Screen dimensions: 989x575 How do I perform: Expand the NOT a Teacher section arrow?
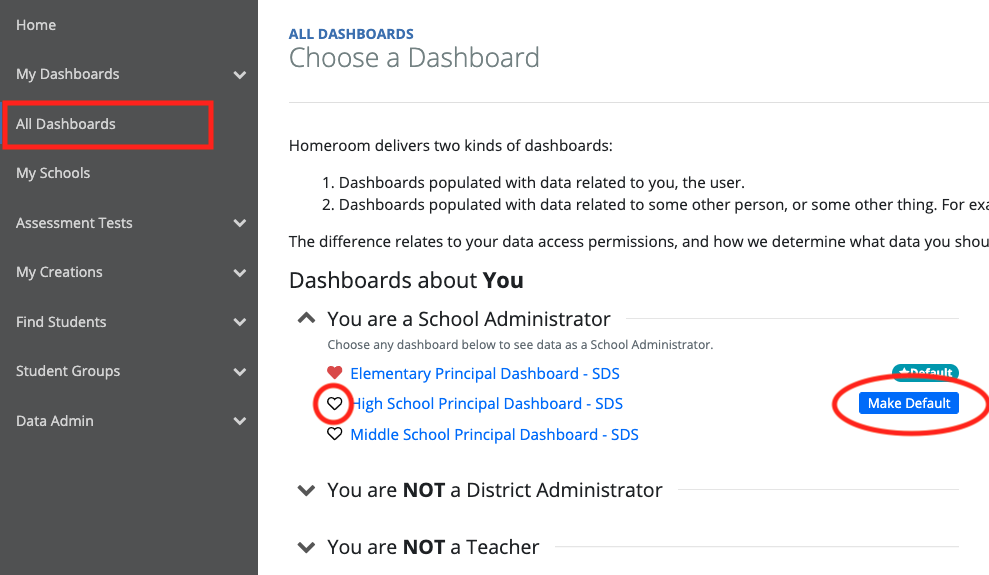click(x=307, y=547)
